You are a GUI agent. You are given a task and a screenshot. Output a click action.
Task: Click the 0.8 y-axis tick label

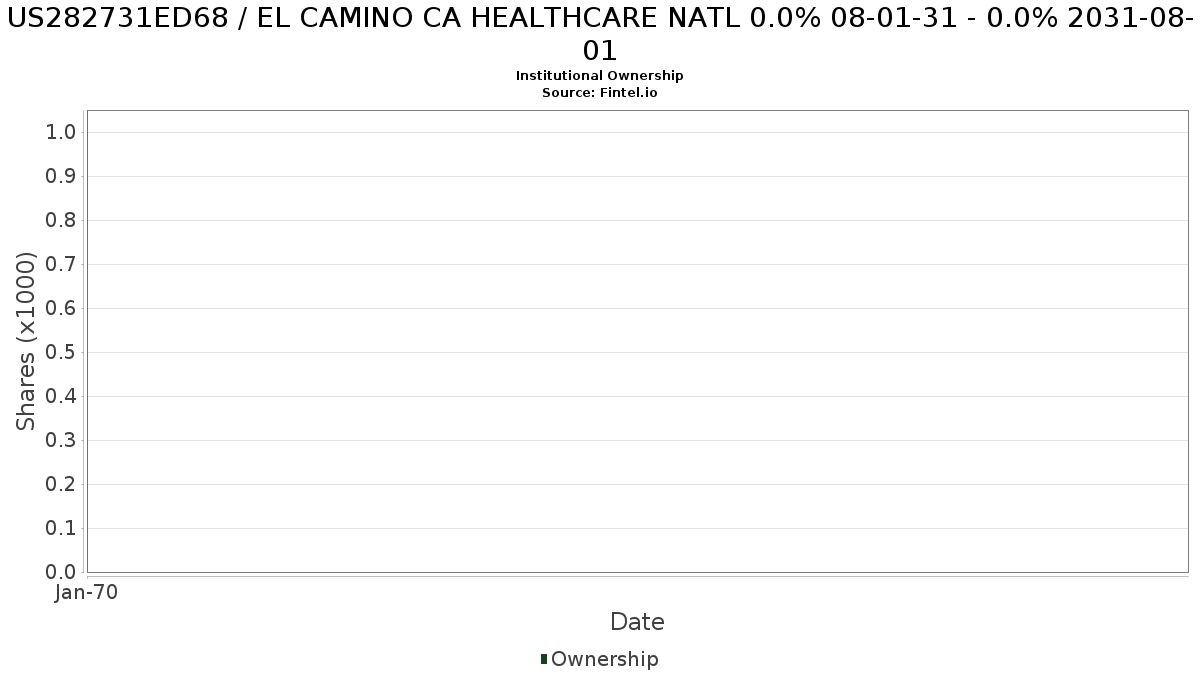click(x=62, y=221)
